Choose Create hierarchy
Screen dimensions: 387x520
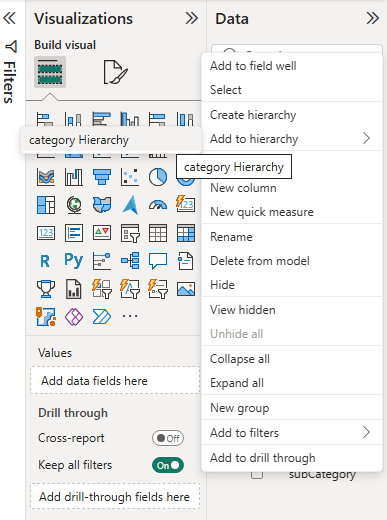292,115
